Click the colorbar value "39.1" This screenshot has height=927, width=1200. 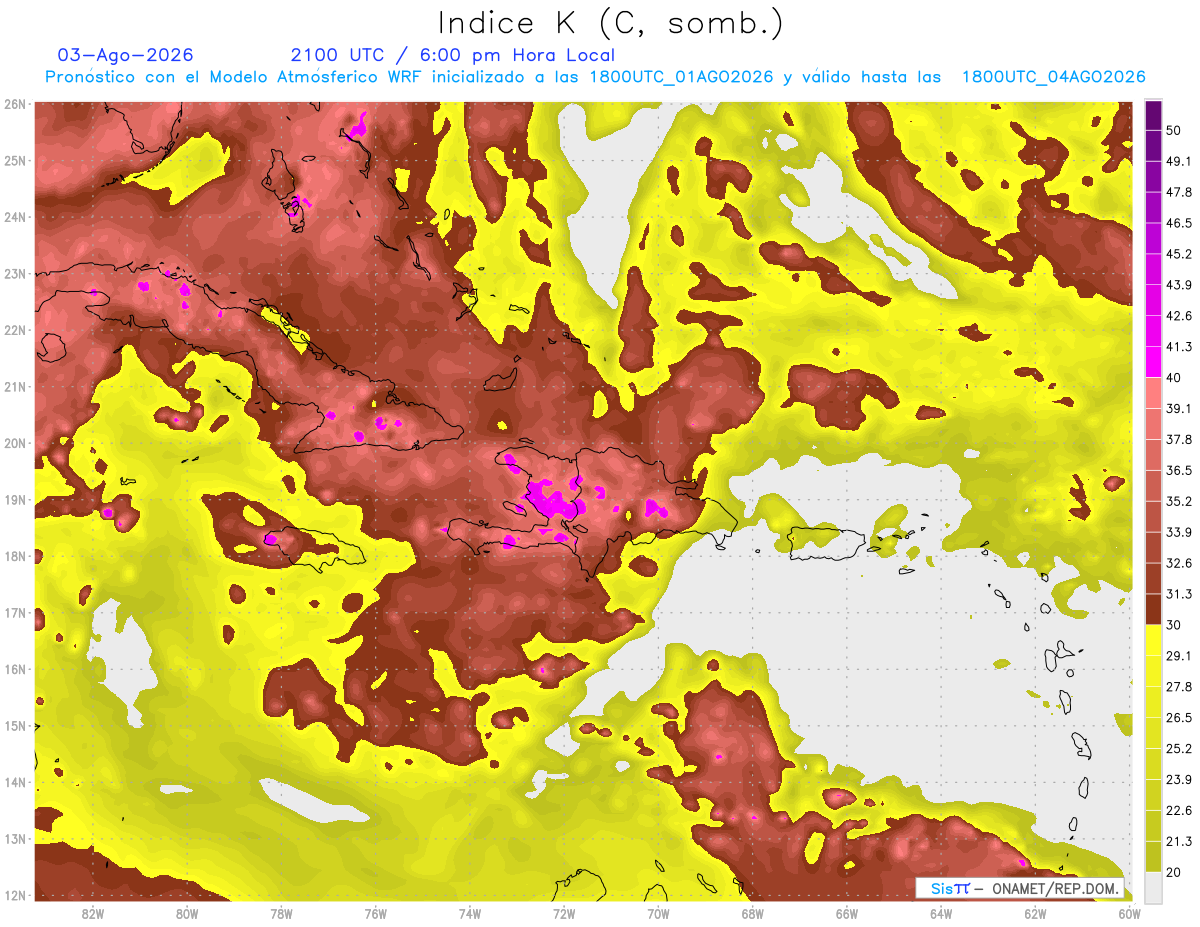[1179, 408]
